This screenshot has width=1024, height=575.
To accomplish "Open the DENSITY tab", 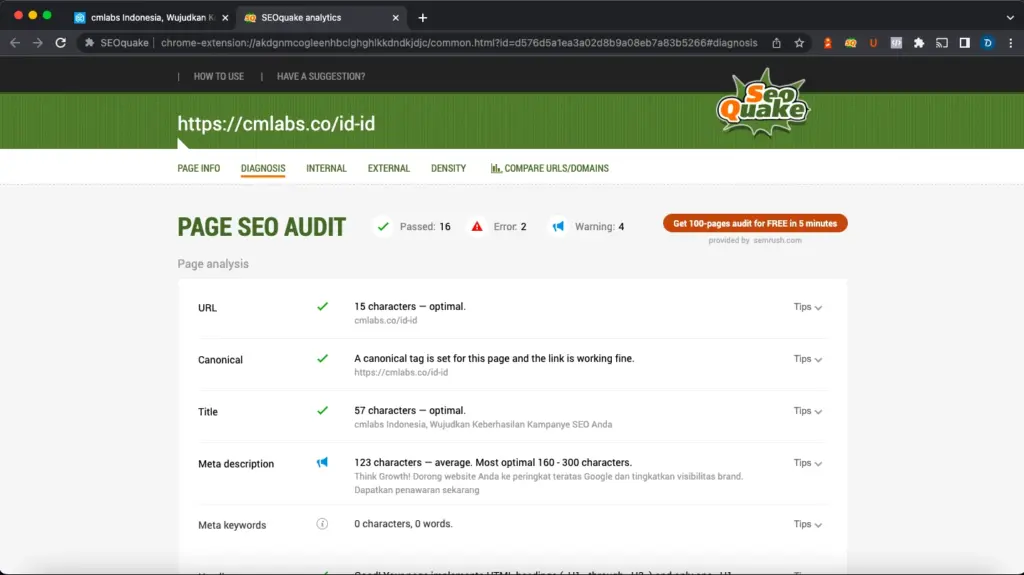I will pyautogui.click(x=449, y=168).
